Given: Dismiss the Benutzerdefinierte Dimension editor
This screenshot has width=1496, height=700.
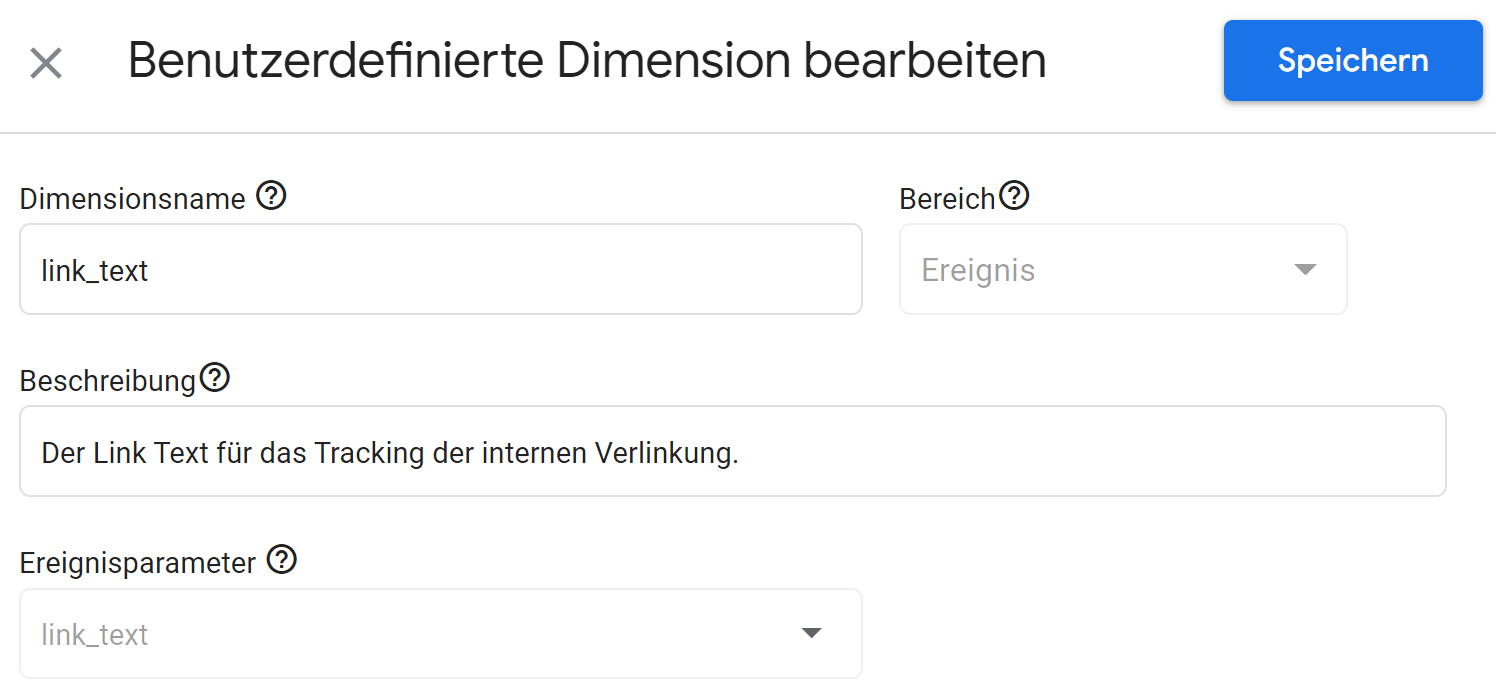Looking at the screenshot, I should (46, 62).
